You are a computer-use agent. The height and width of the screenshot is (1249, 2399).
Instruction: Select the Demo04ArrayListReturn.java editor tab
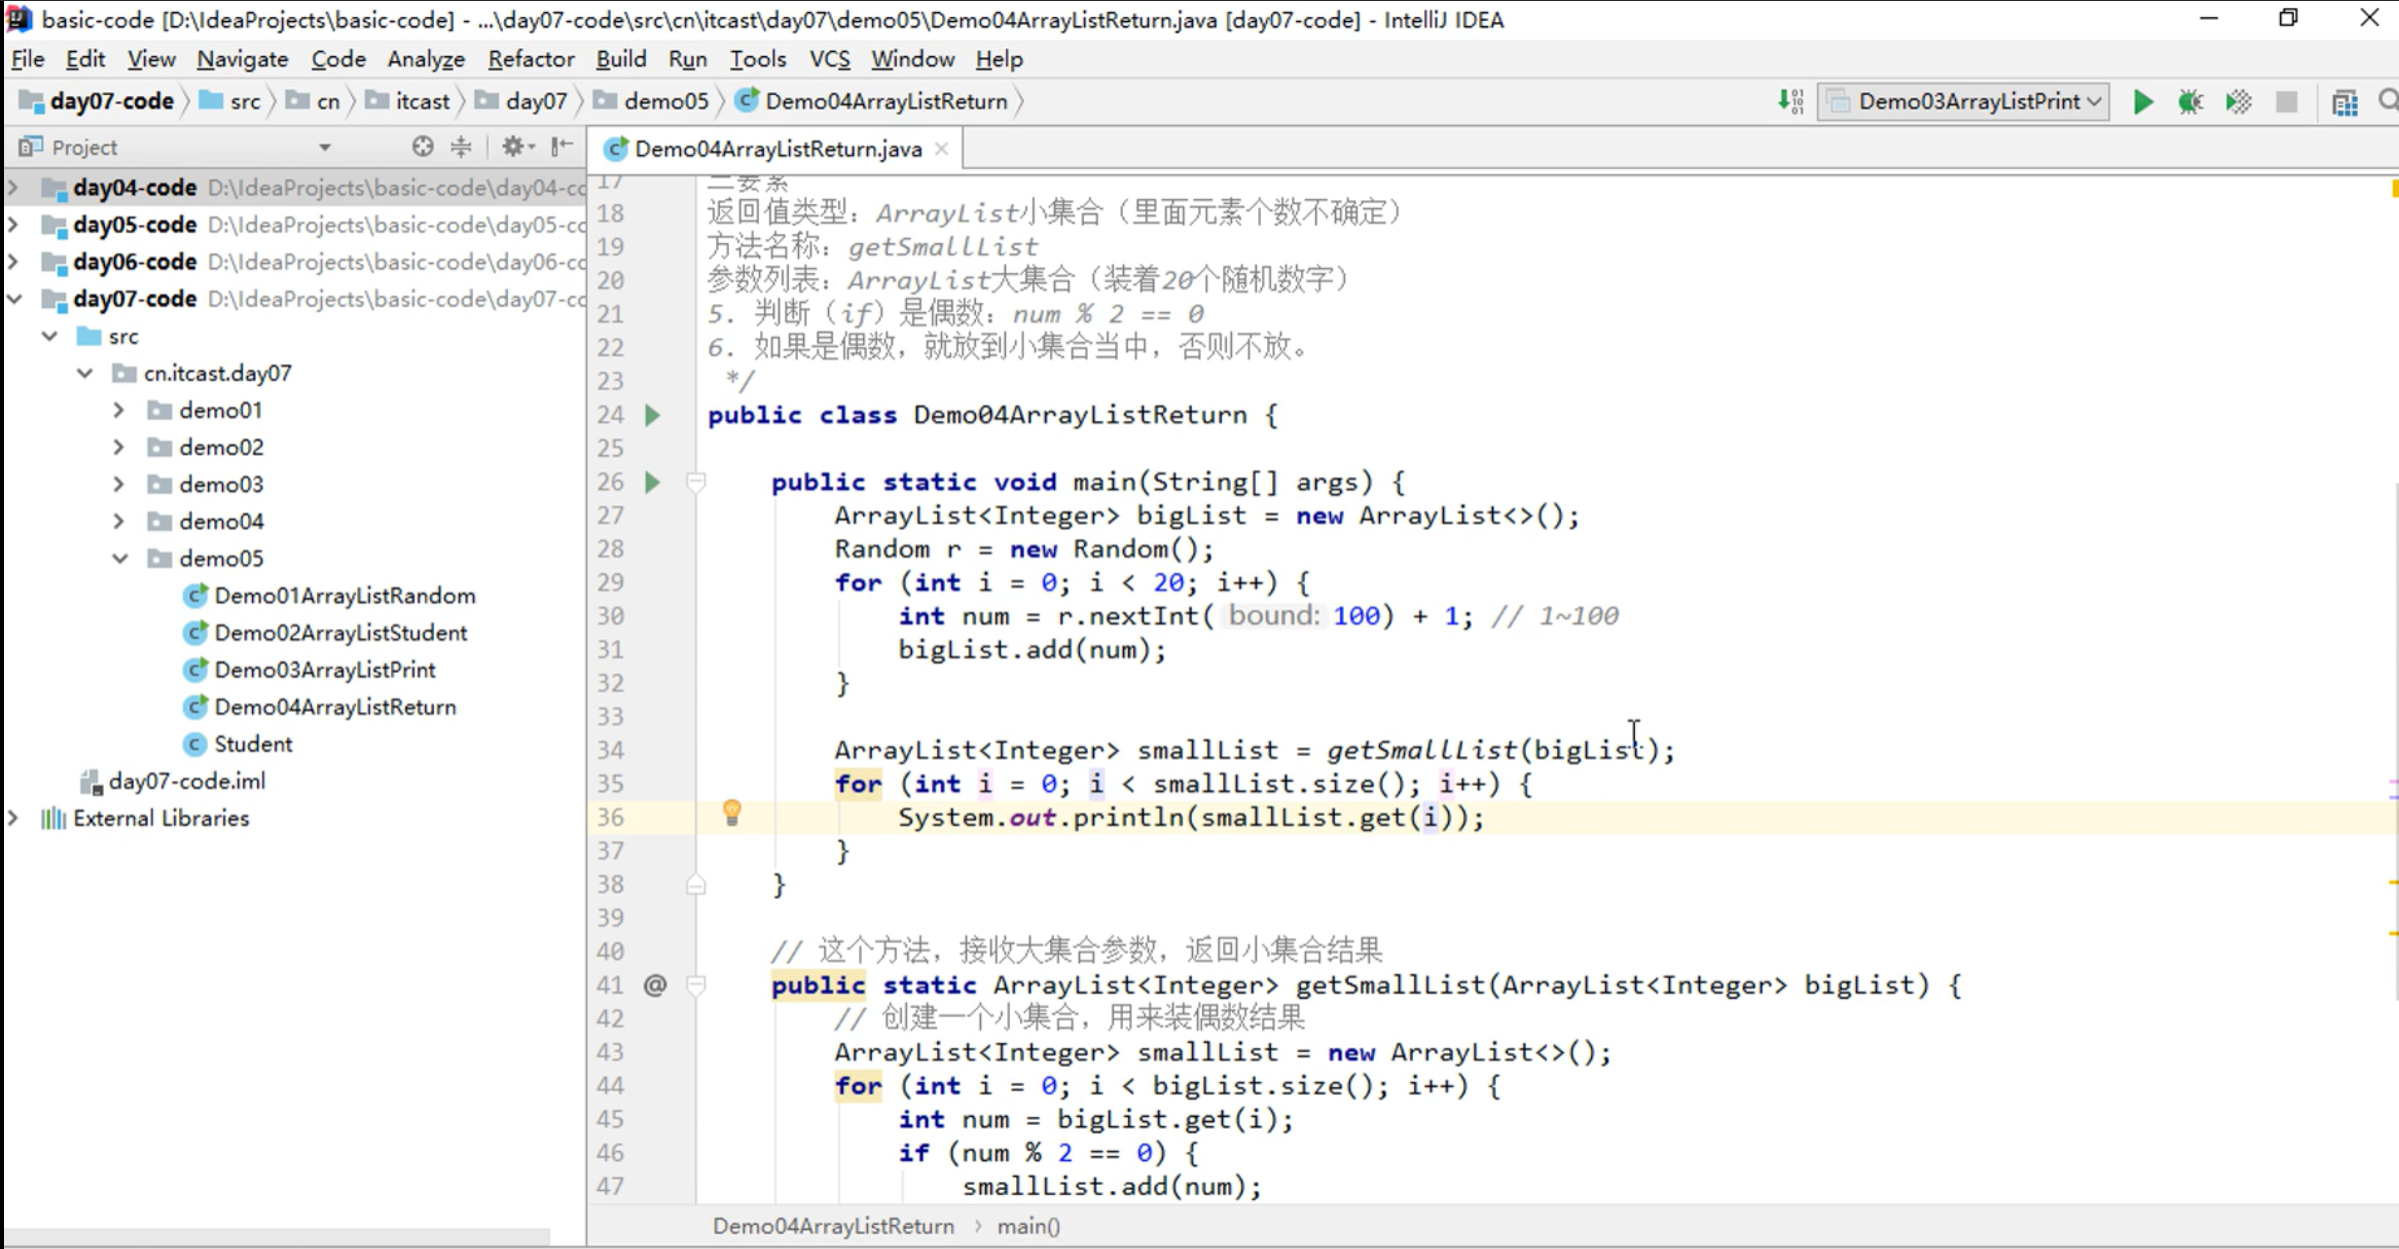click(x=777, y=149)
